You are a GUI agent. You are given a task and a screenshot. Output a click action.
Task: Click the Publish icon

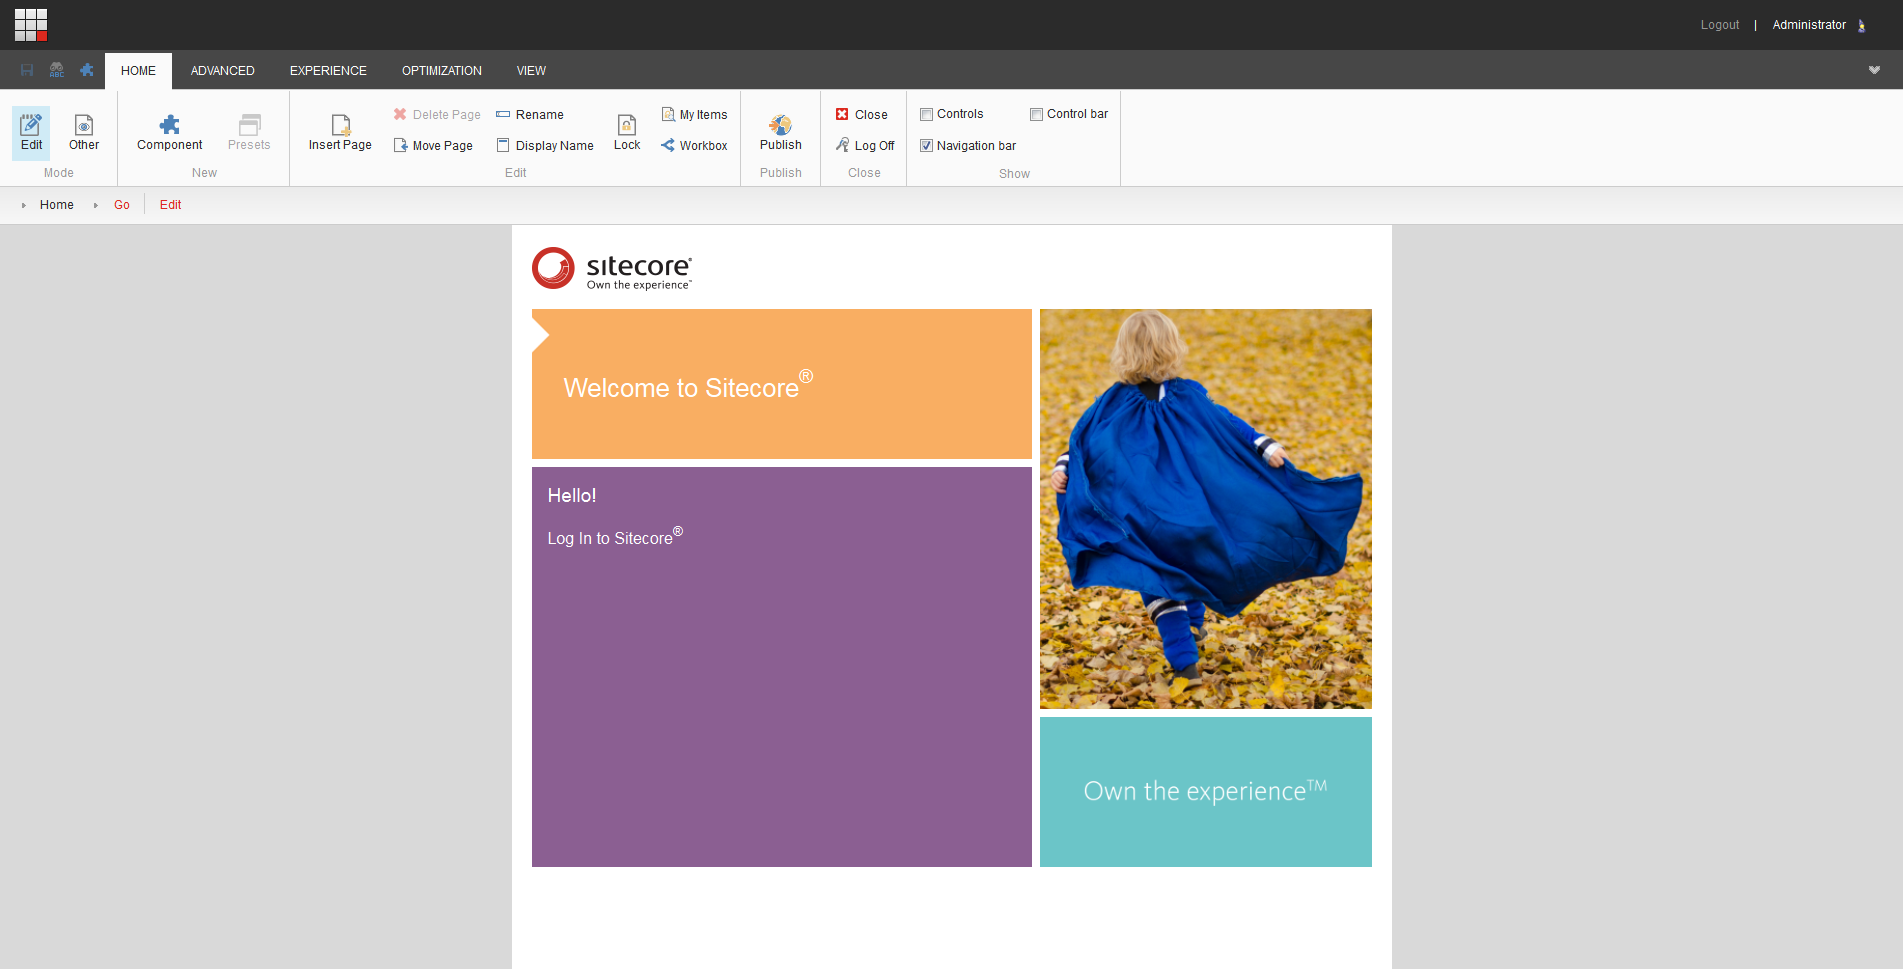[x=780, y=125]
